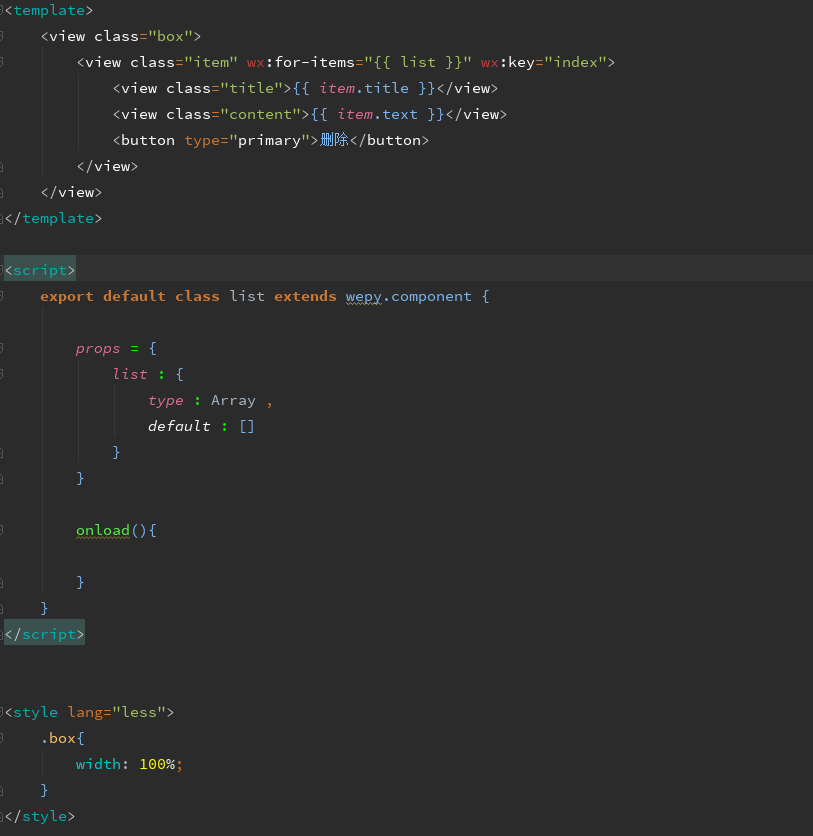Click the underlined onload method name

103,530
